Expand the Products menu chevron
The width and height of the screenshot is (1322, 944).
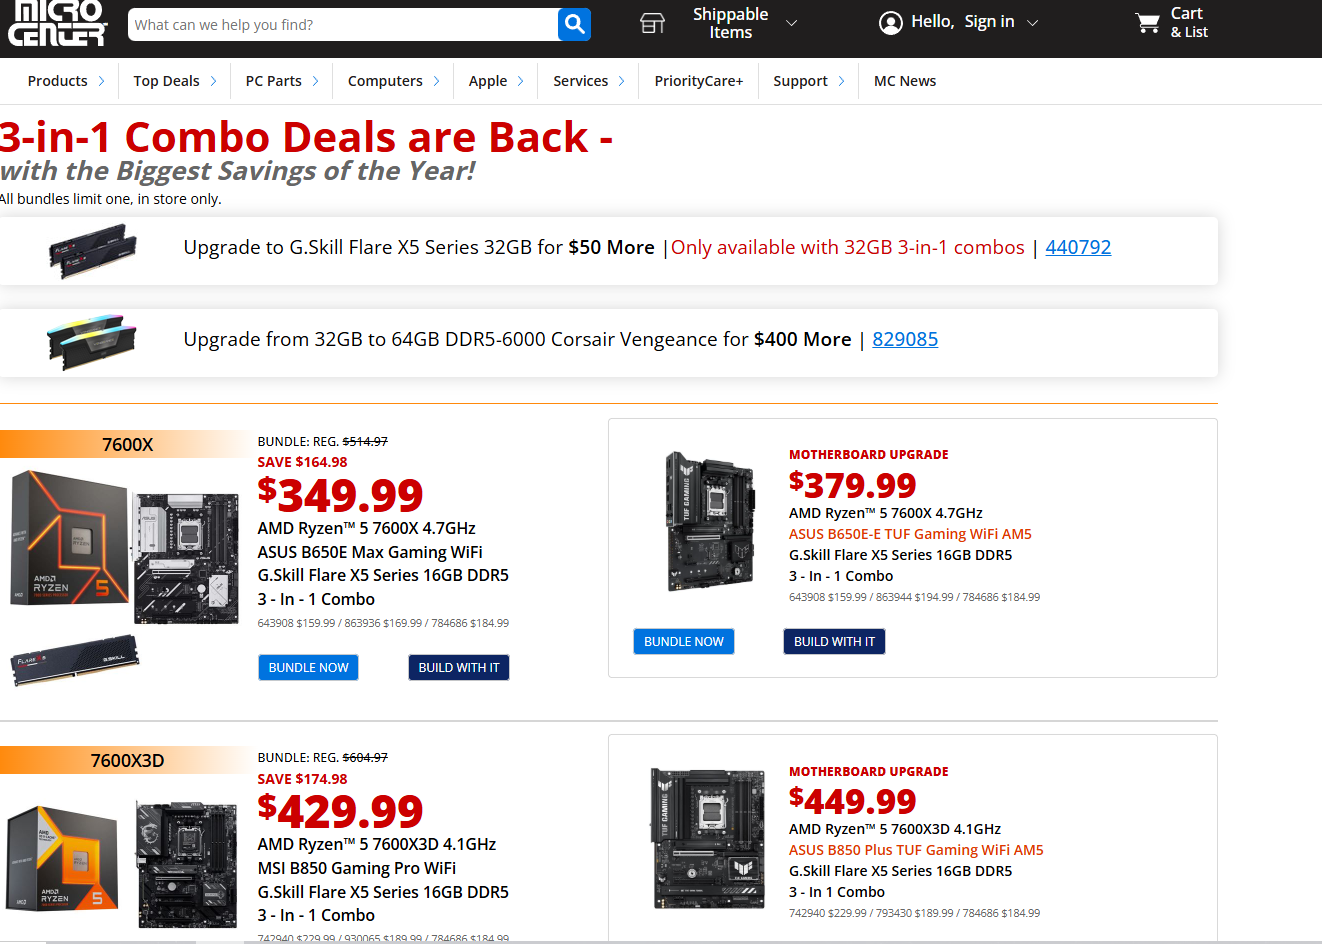pyautogui.click(x=101, y=81)
